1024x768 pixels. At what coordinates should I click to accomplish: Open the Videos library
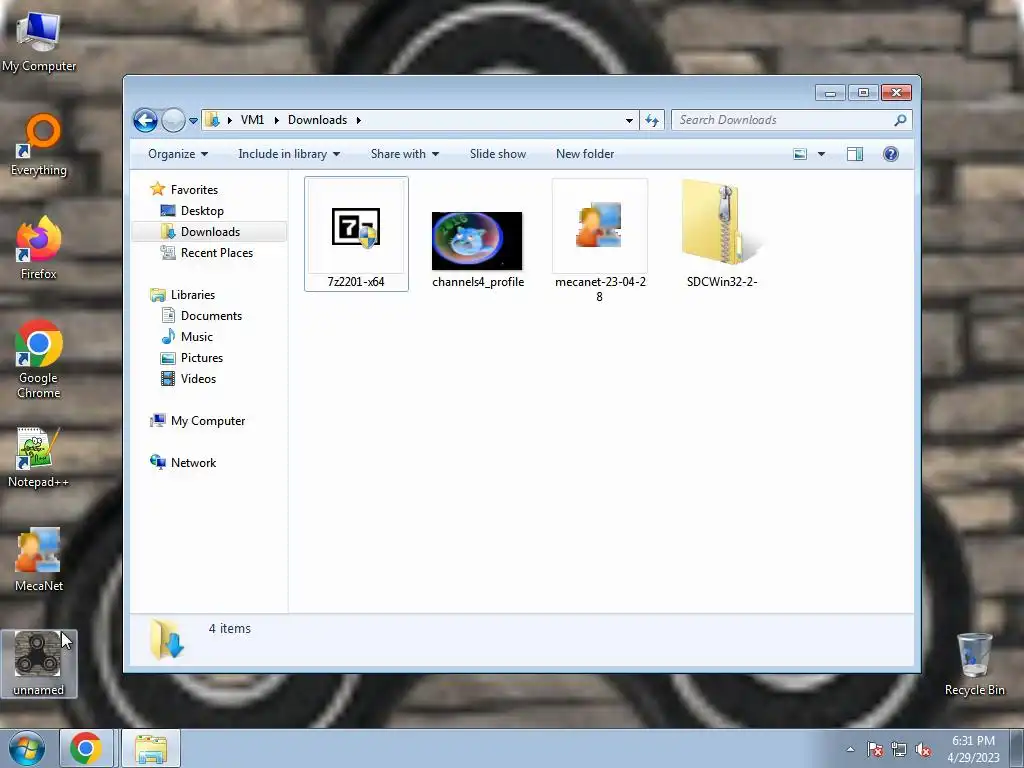(198, 379)
